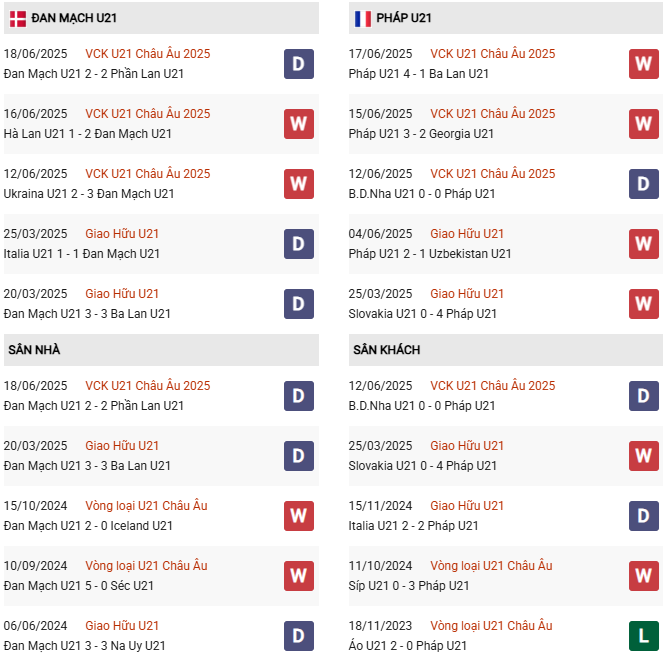Click W badge for Pháp U21 4-1 Ba Lan
The width and height of the screenshot is (666, 661).
(x=644, y=64)
